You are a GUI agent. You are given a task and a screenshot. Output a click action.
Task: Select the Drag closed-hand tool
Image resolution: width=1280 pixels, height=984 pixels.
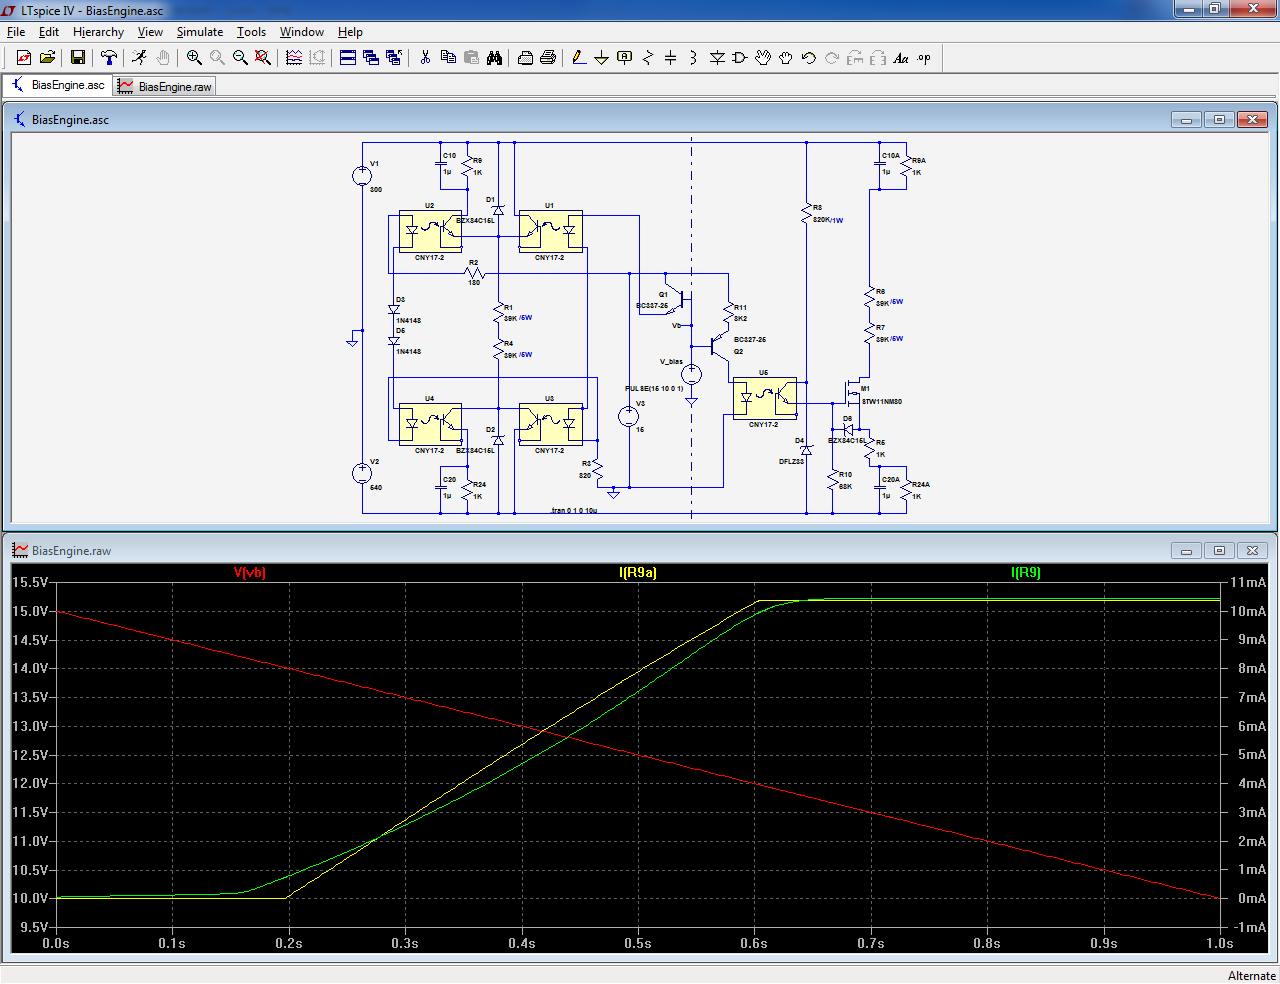[x=786, y=58]
